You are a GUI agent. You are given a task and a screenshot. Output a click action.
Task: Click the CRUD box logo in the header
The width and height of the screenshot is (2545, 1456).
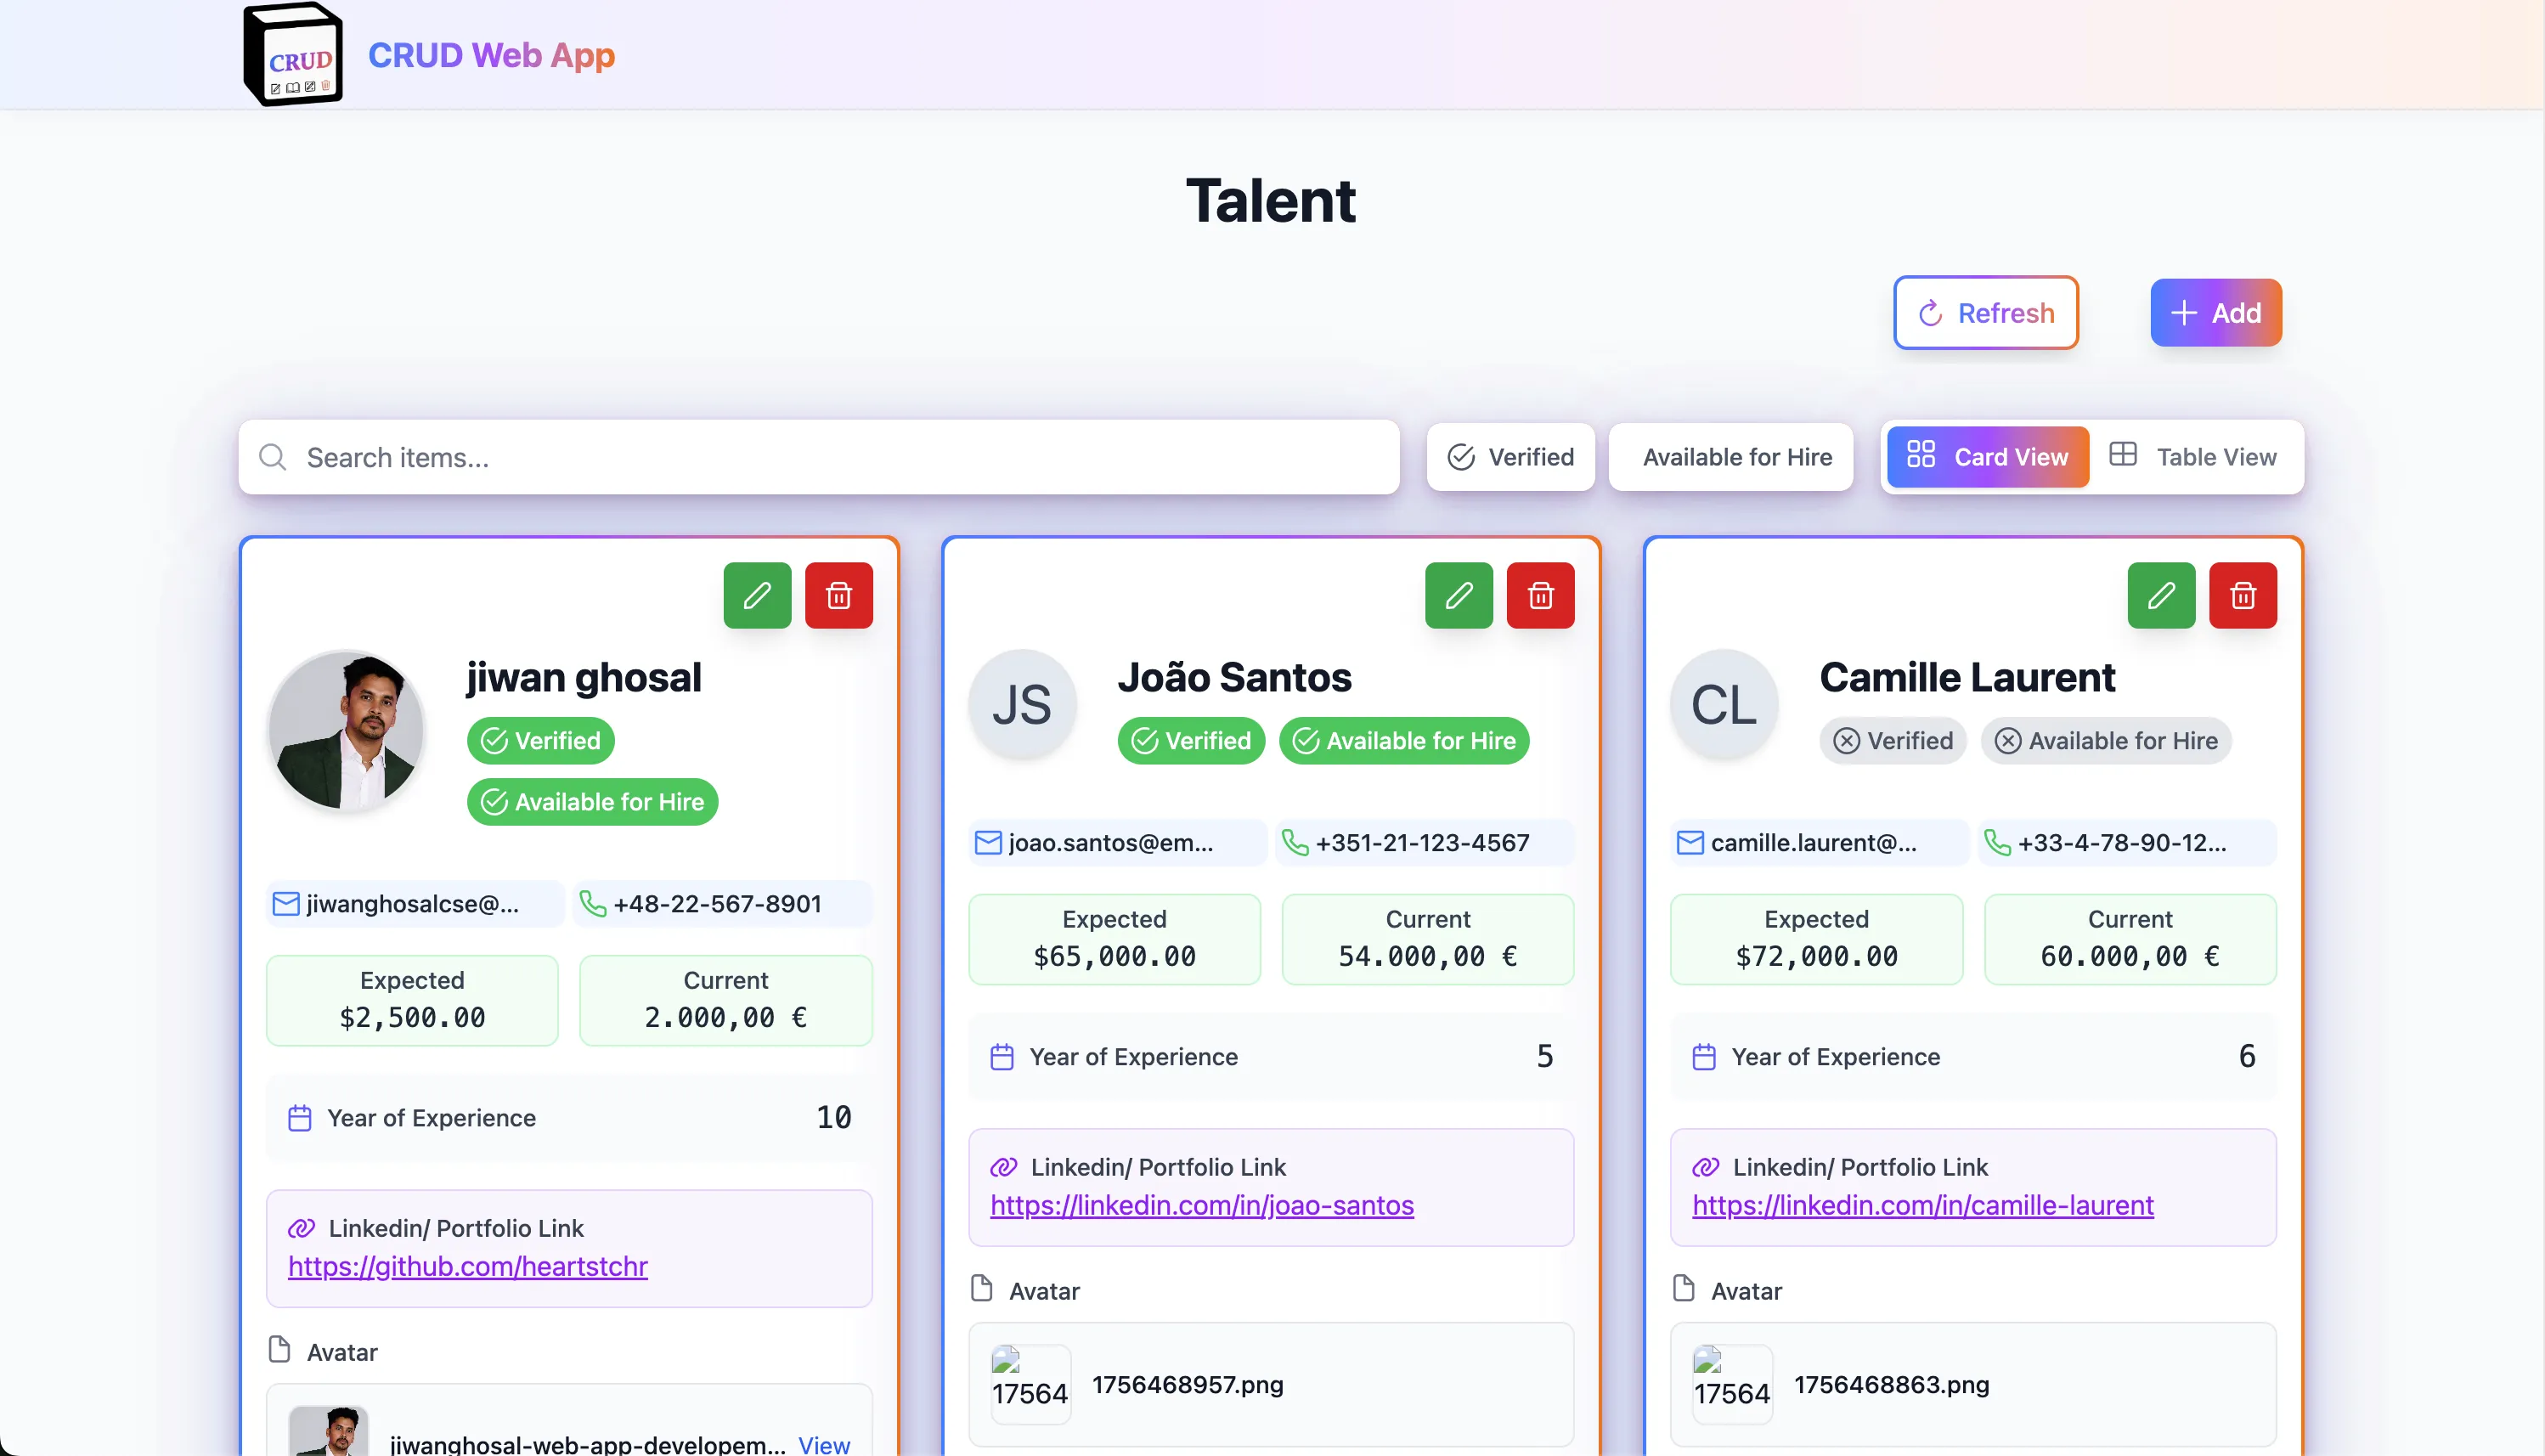pos(294,55)
